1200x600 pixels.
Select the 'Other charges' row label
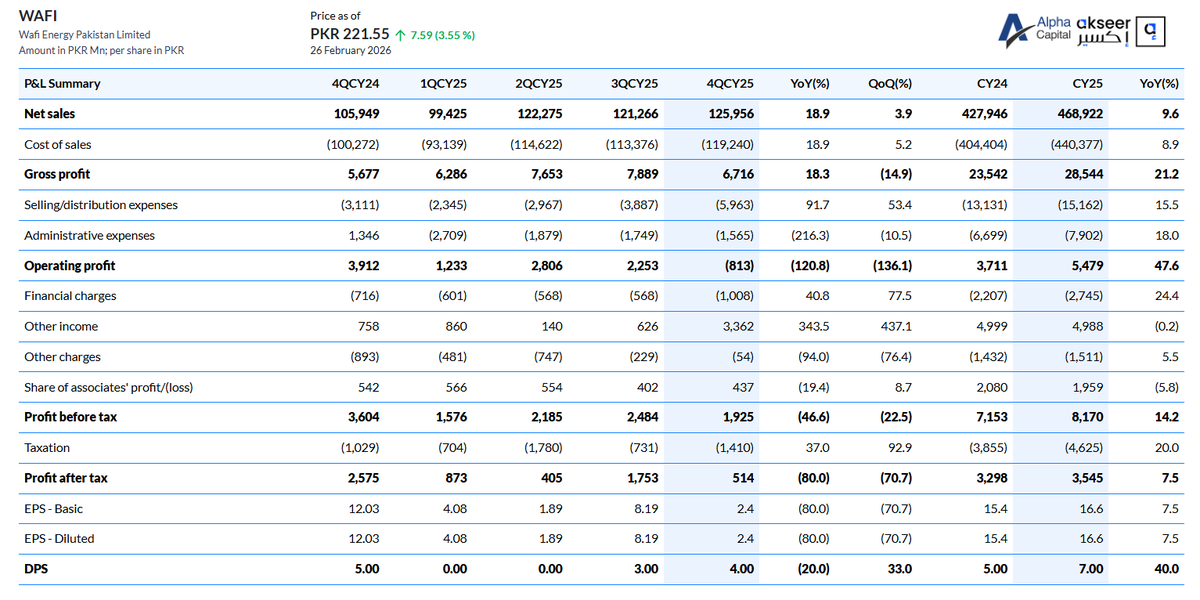[x=62, y=357]
